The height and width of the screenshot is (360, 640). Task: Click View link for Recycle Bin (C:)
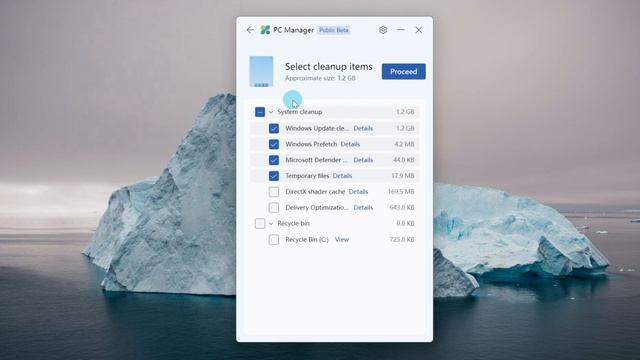(342, 240)
